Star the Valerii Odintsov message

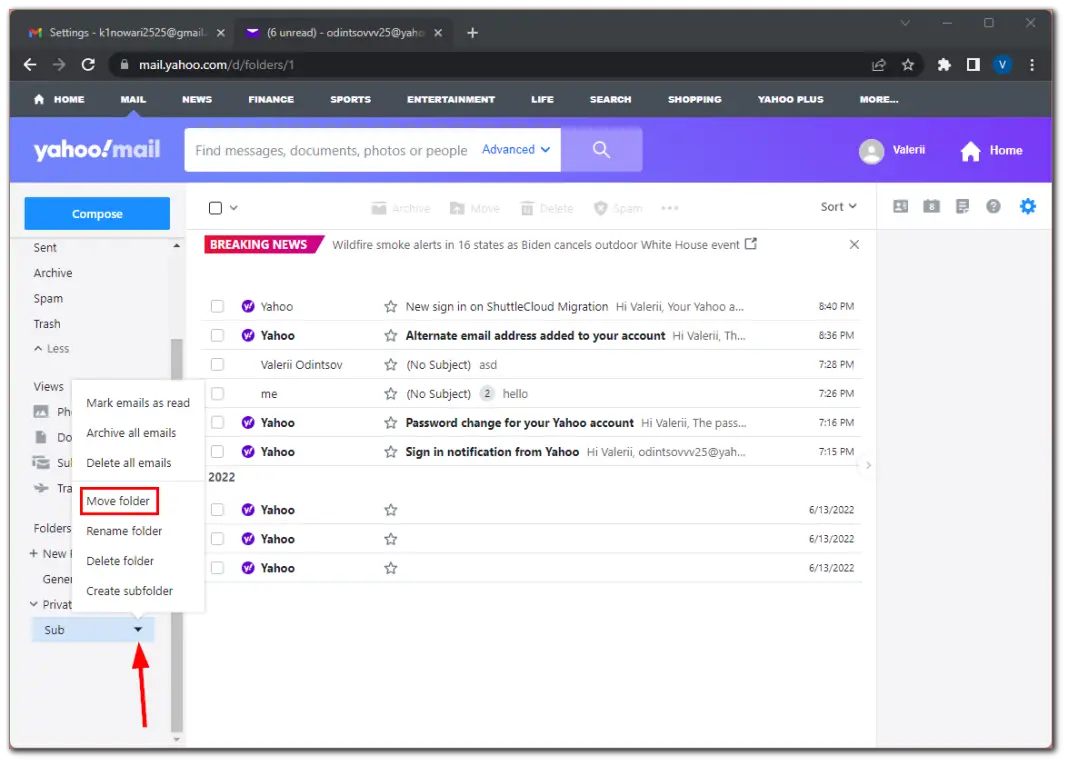click(x=390, y=365)
